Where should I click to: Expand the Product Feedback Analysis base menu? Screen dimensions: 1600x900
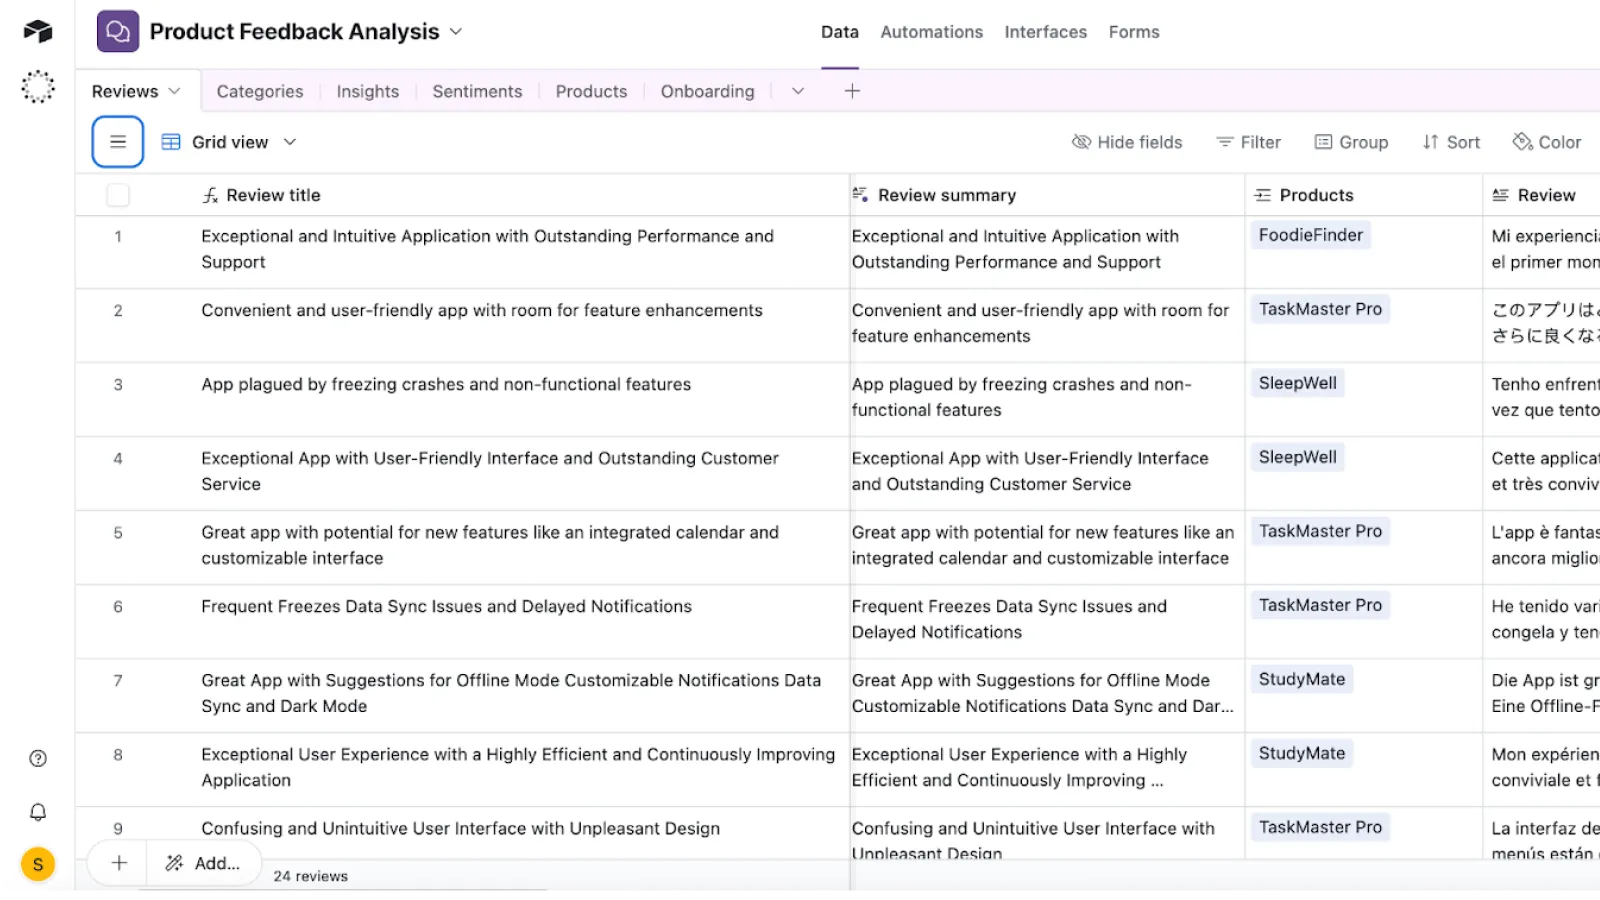456,32
